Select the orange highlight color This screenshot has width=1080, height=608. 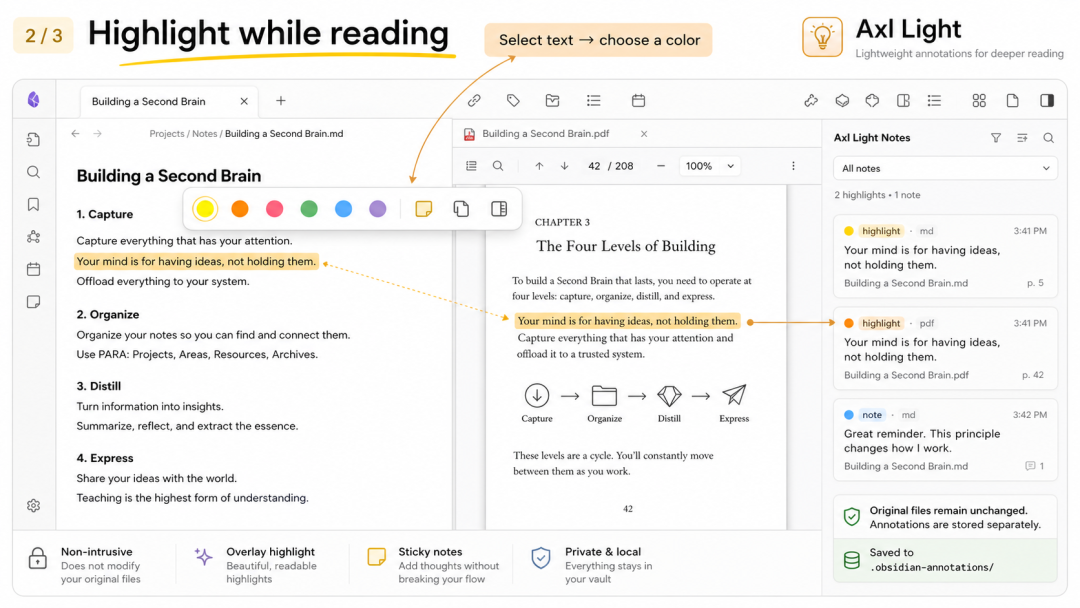(x=240, y=209)
